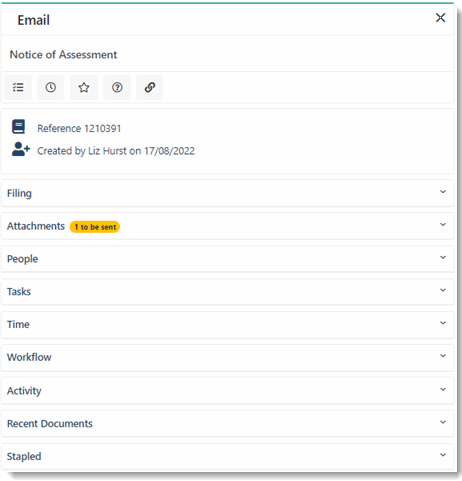The width and height of the screenshot is (462, 481).
Task: Close the Email panel
Action: 440,18
